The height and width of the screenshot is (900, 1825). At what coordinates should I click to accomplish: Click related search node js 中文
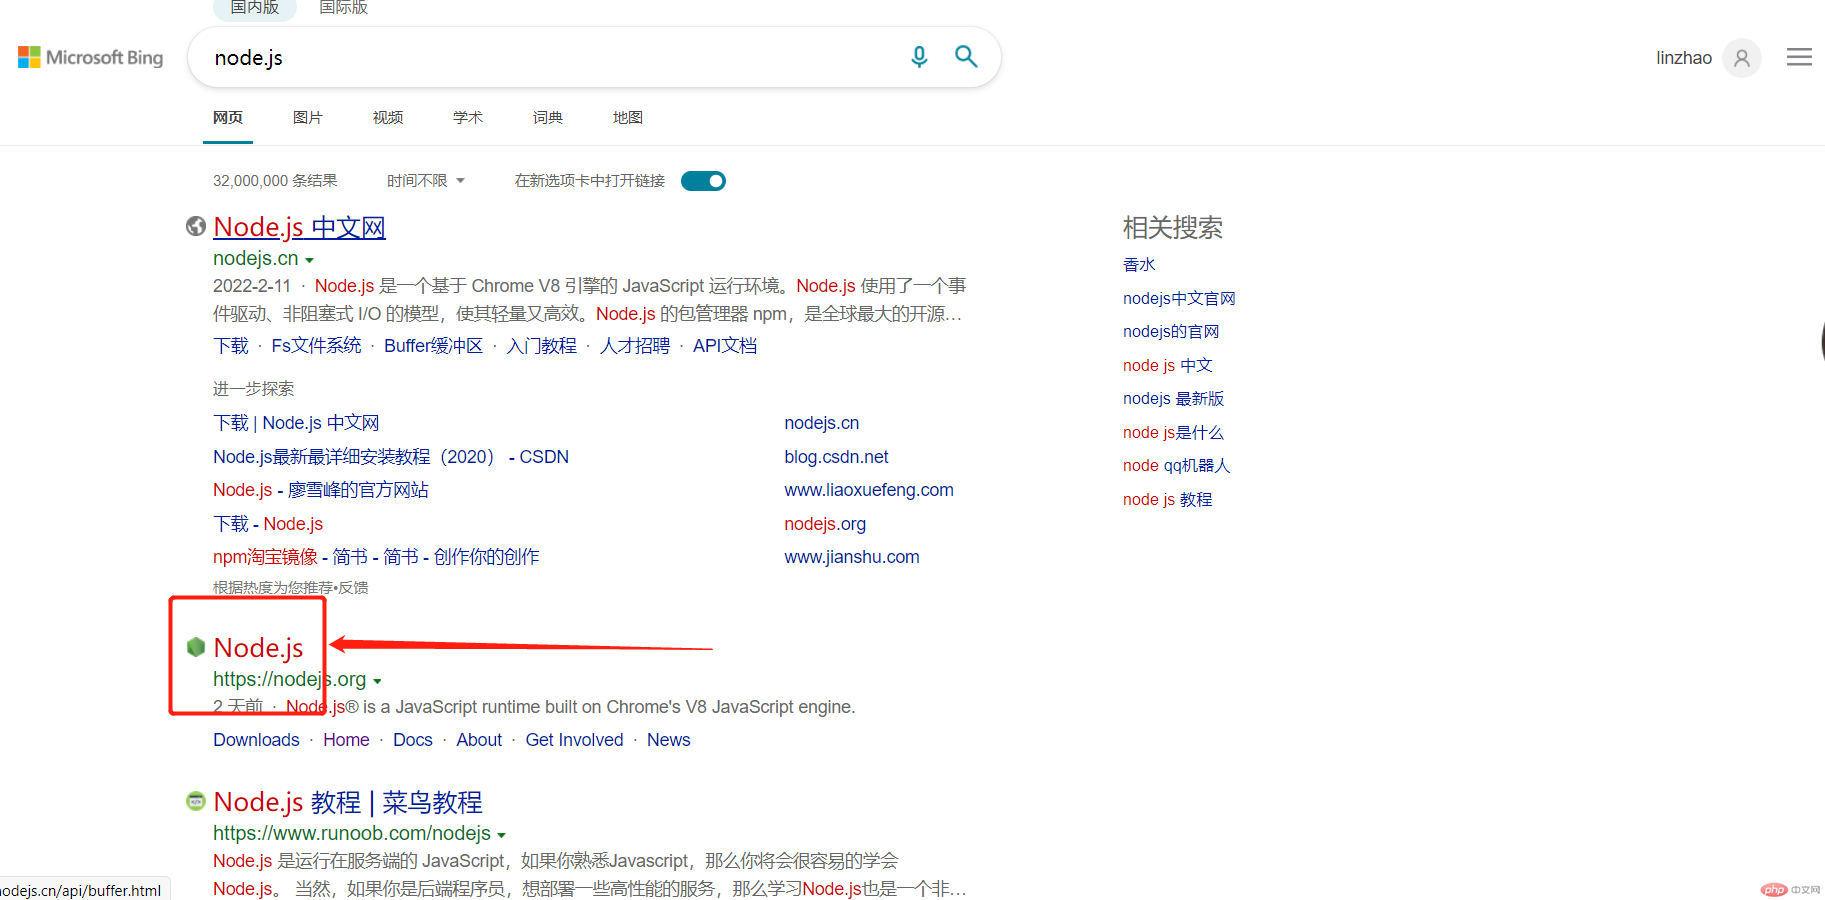click(1167, 366)
